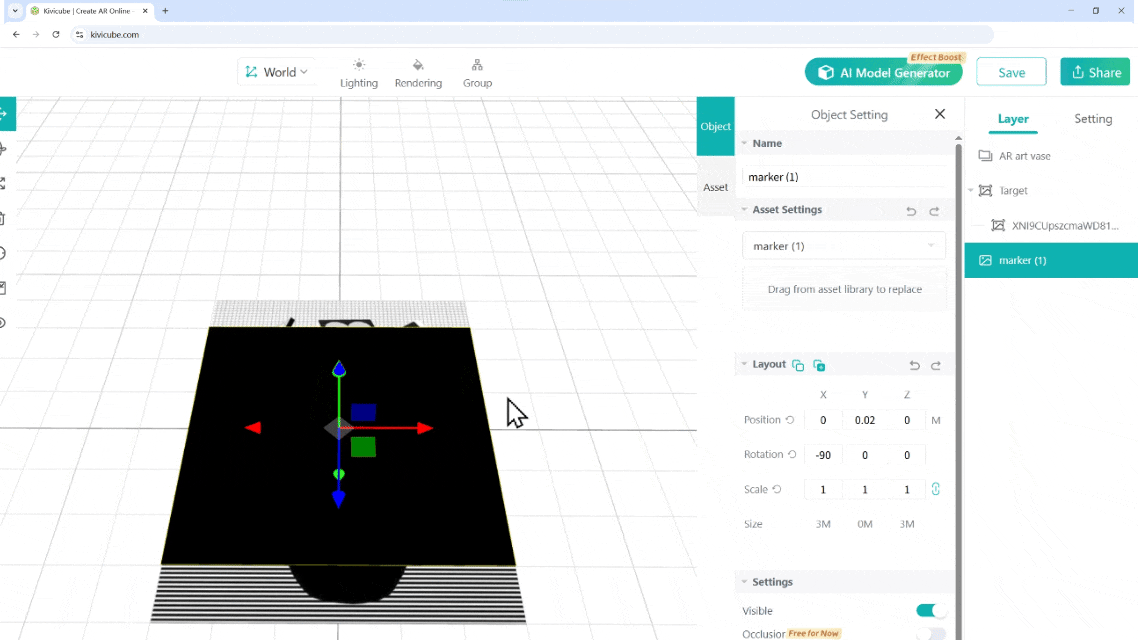Toggle the scale proportion lock icon

936,489
